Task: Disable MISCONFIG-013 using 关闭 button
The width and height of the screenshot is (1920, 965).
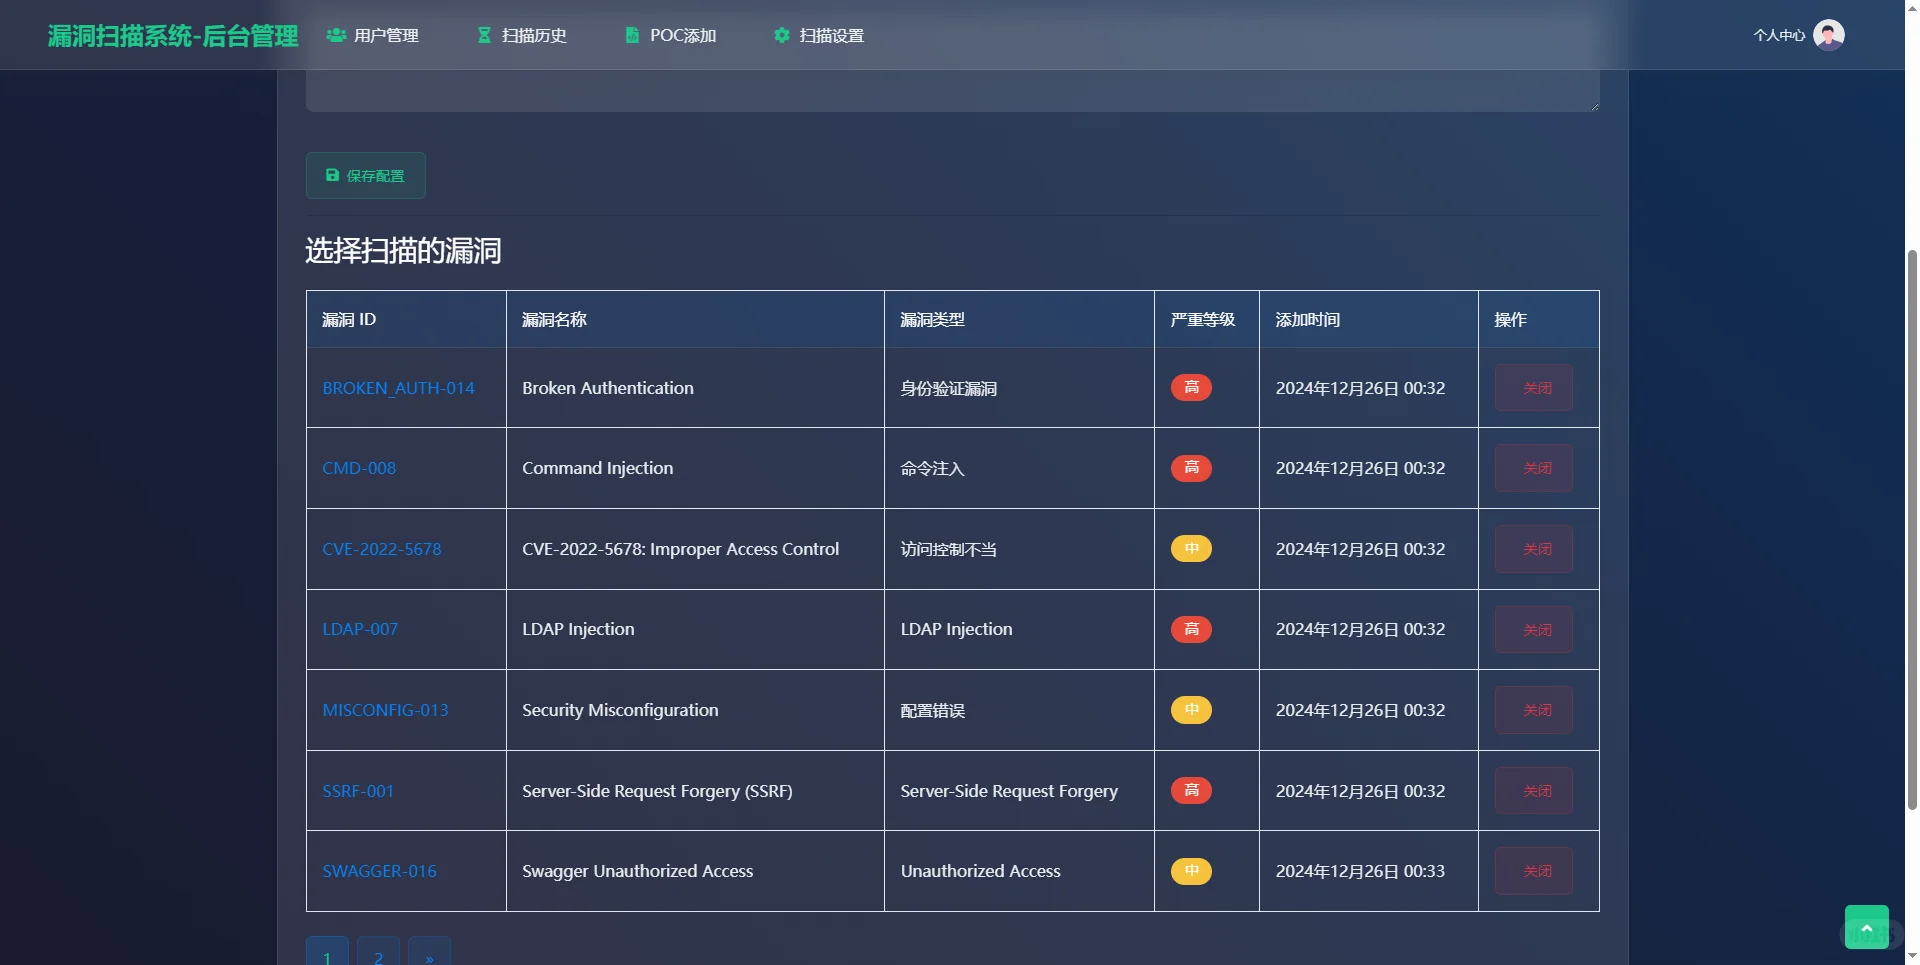Action: pyautogui.click(x=1534, y=710)
